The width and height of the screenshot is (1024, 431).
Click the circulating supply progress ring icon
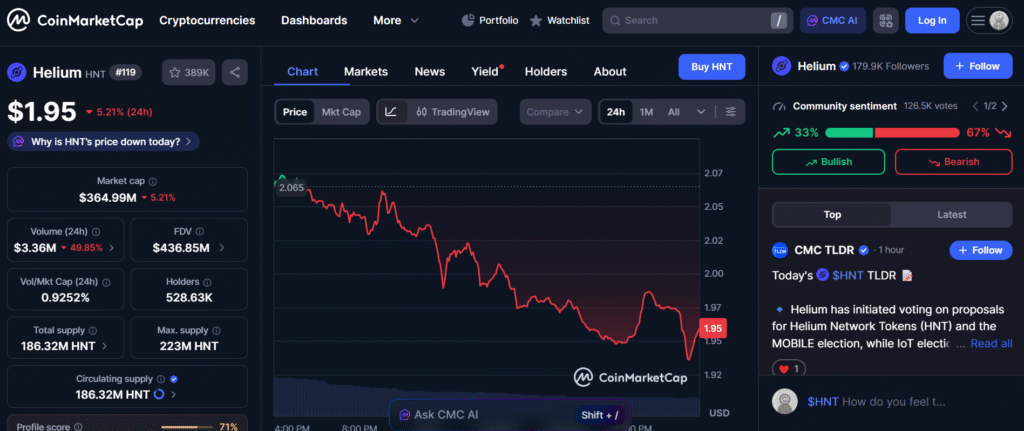pyautogui.click(x=159, y=394)
